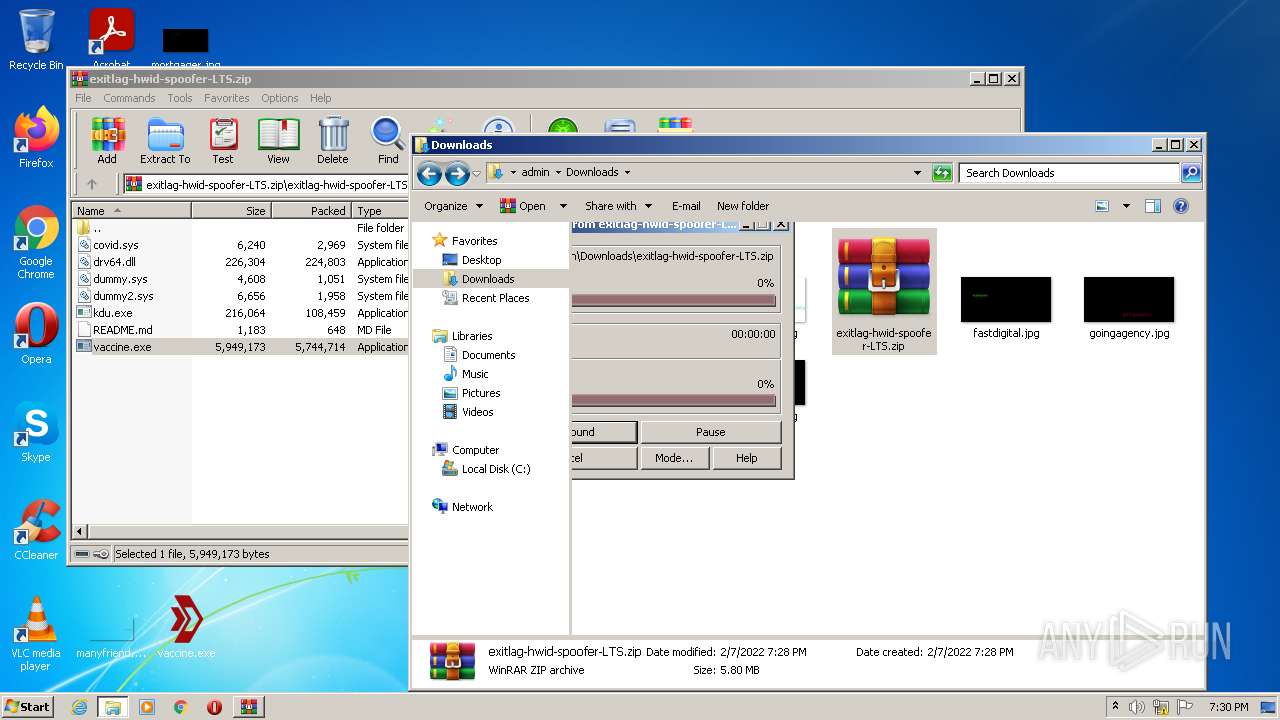Expand the view options dropdown arrow
Screen dimensions: 1280x720
pos(1126,206)
